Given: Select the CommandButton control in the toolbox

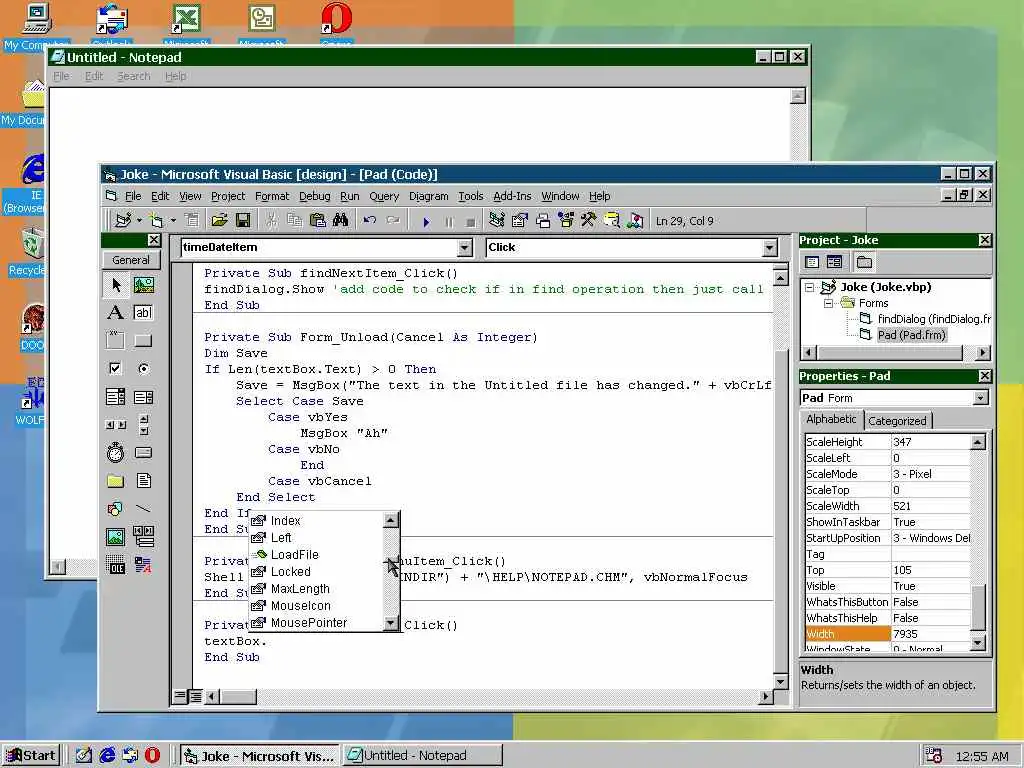Looking at the screenshot, I should [144, 340].
